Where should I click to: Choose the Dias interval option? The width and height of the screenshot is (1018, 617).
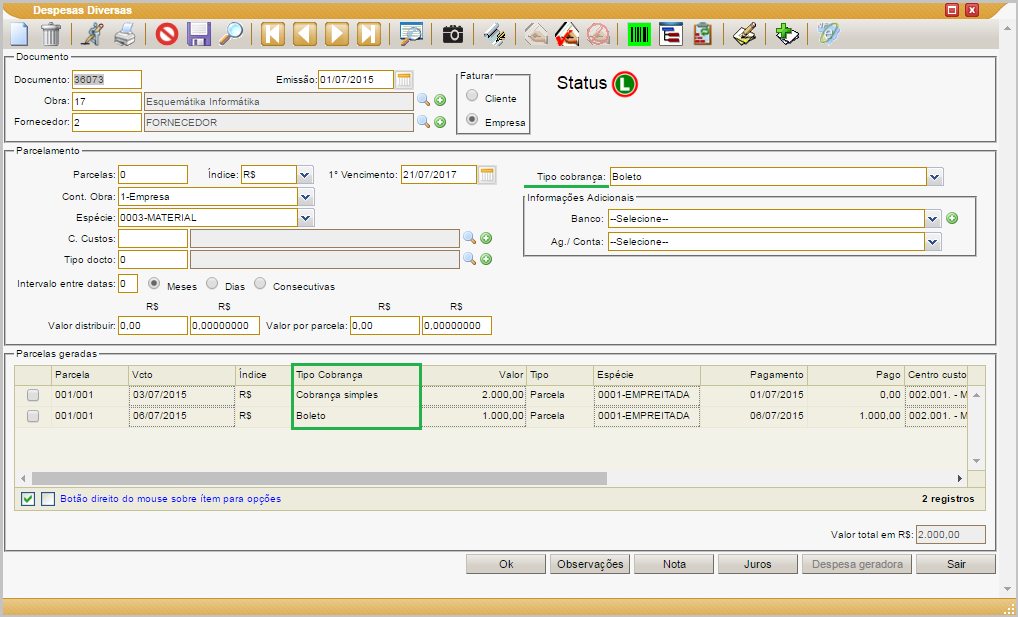coord(212,284)
